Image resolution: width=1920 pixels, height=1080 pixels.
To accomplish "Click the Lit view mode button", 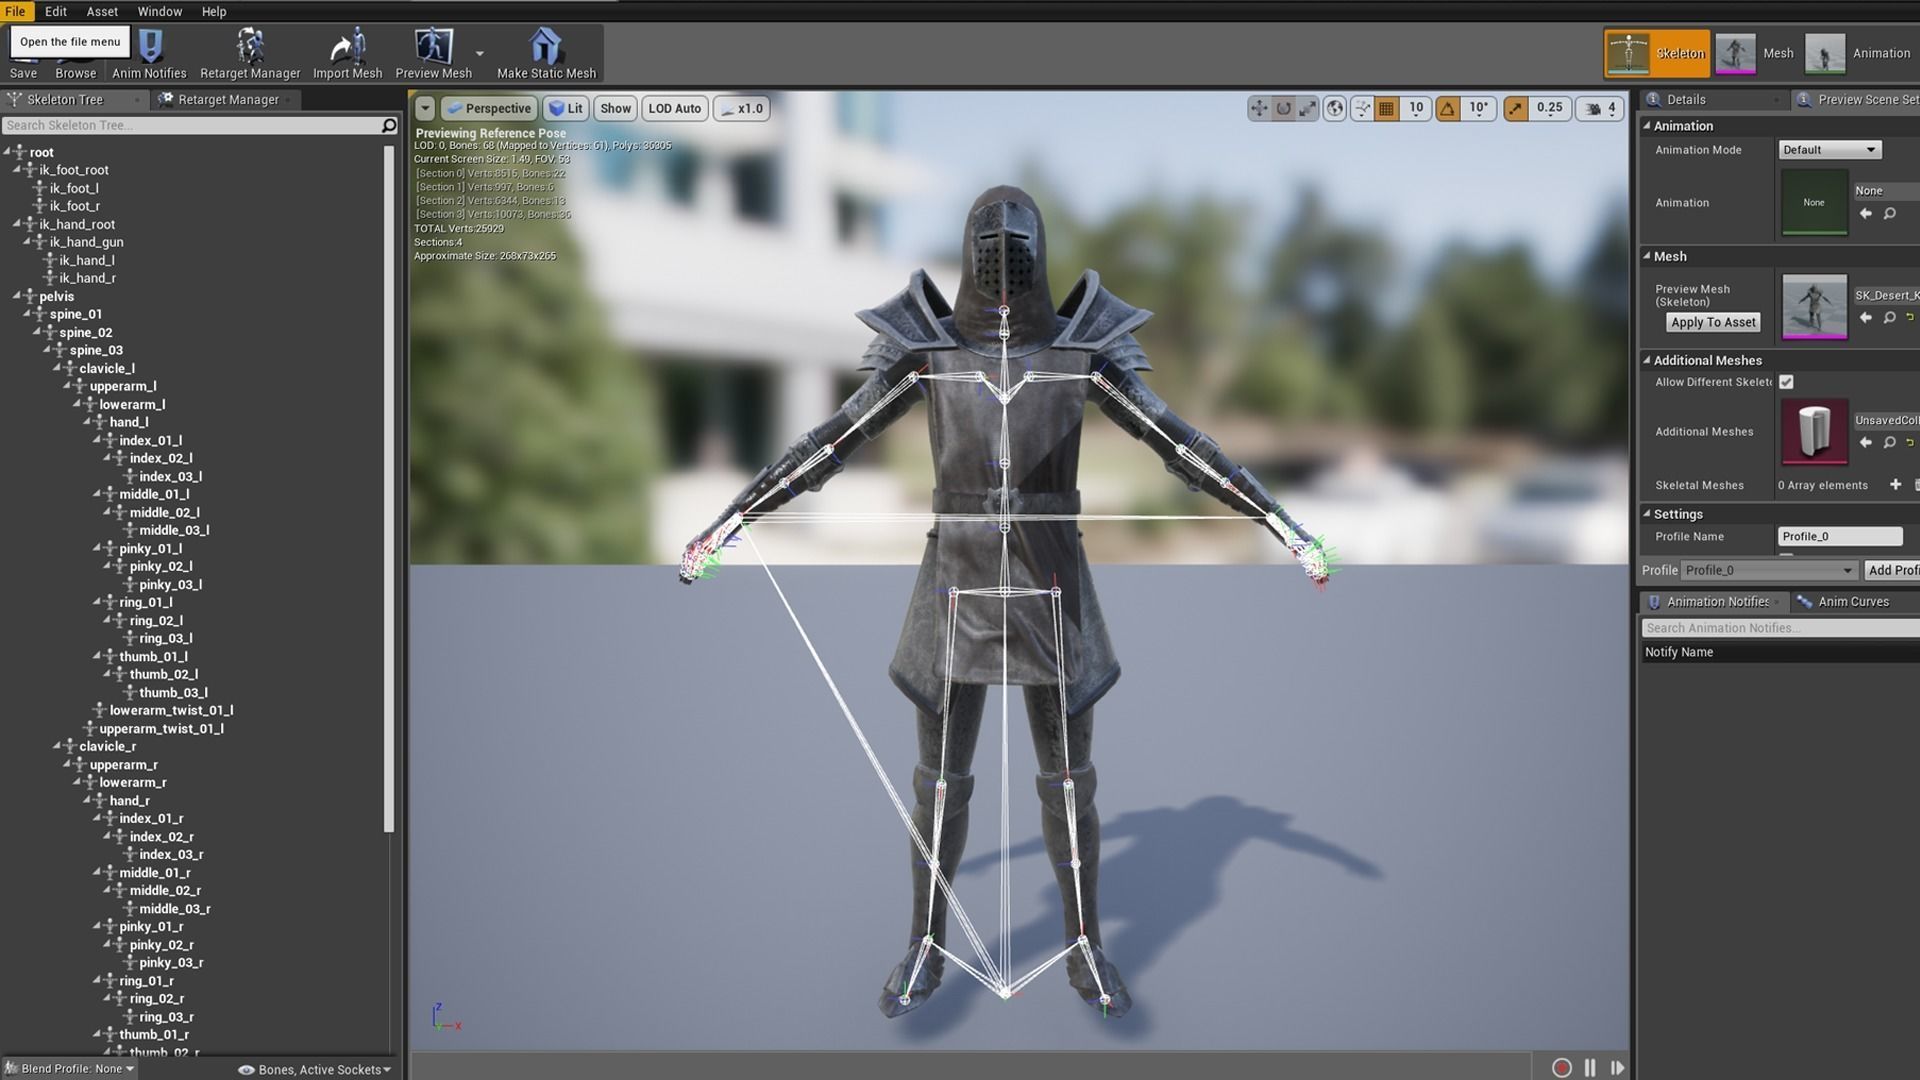I will pyautogui.click(x=566, y=108).
